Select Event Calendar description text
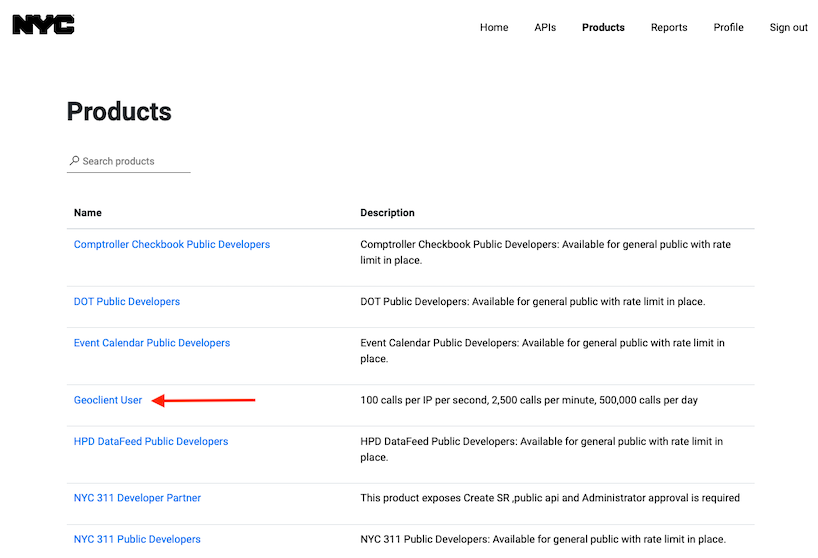This screenshot has width=818, height=558. tap(542, 350)
